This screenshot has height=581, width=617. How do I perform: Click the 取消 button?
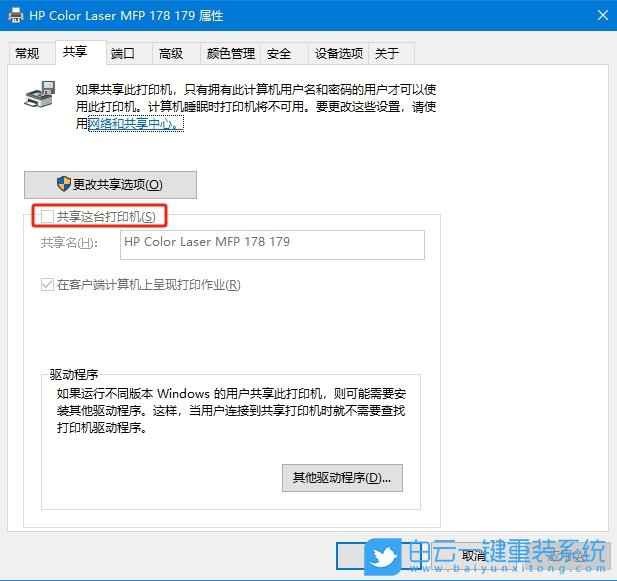[473, 556]
